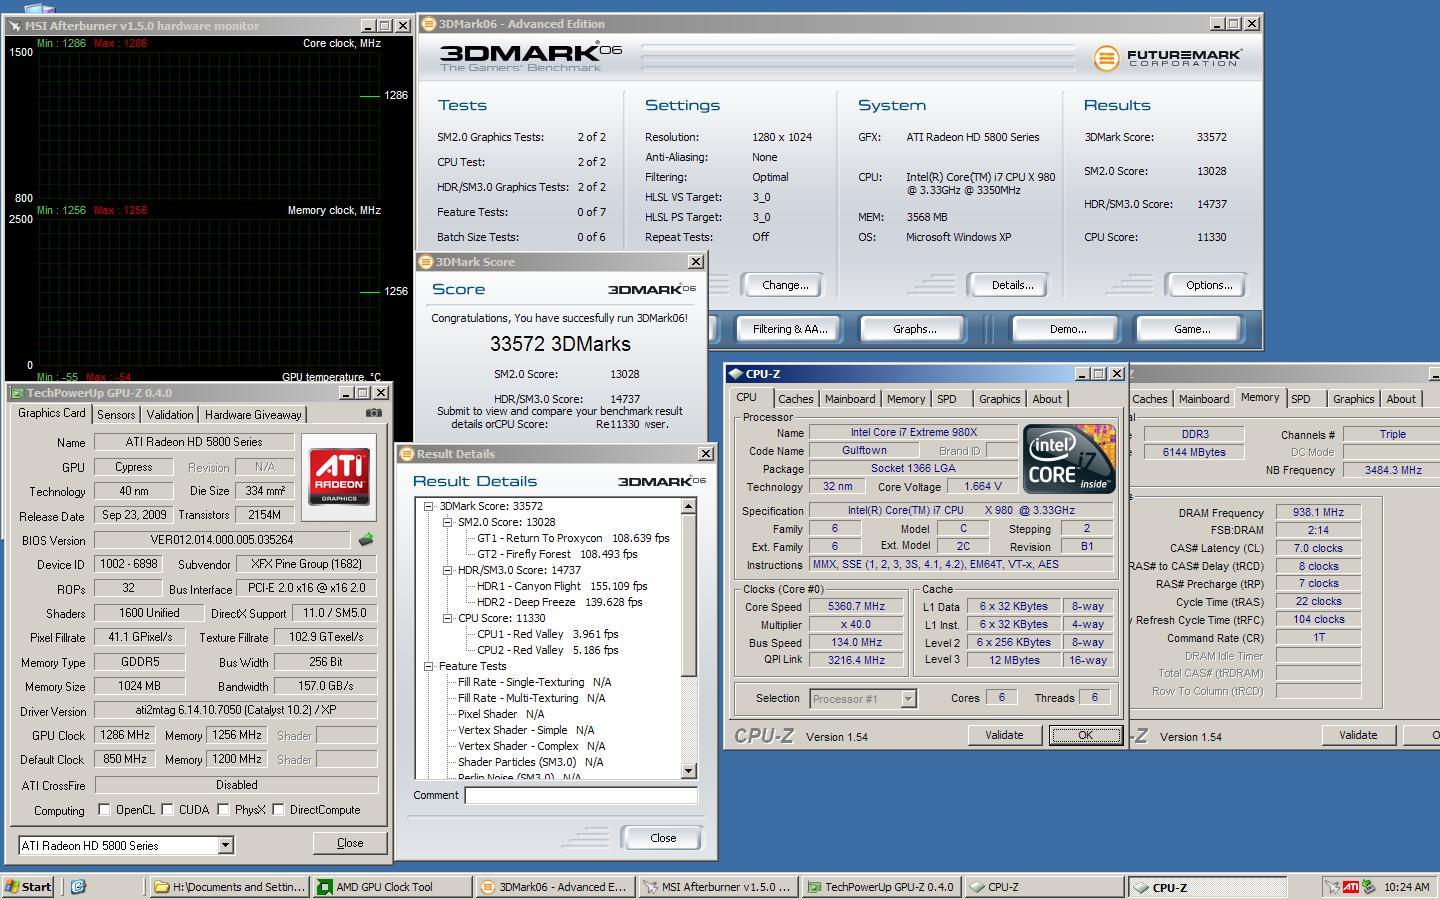Collapse the HDR/SM3.0 Score: 14737 node

point(448,570)
